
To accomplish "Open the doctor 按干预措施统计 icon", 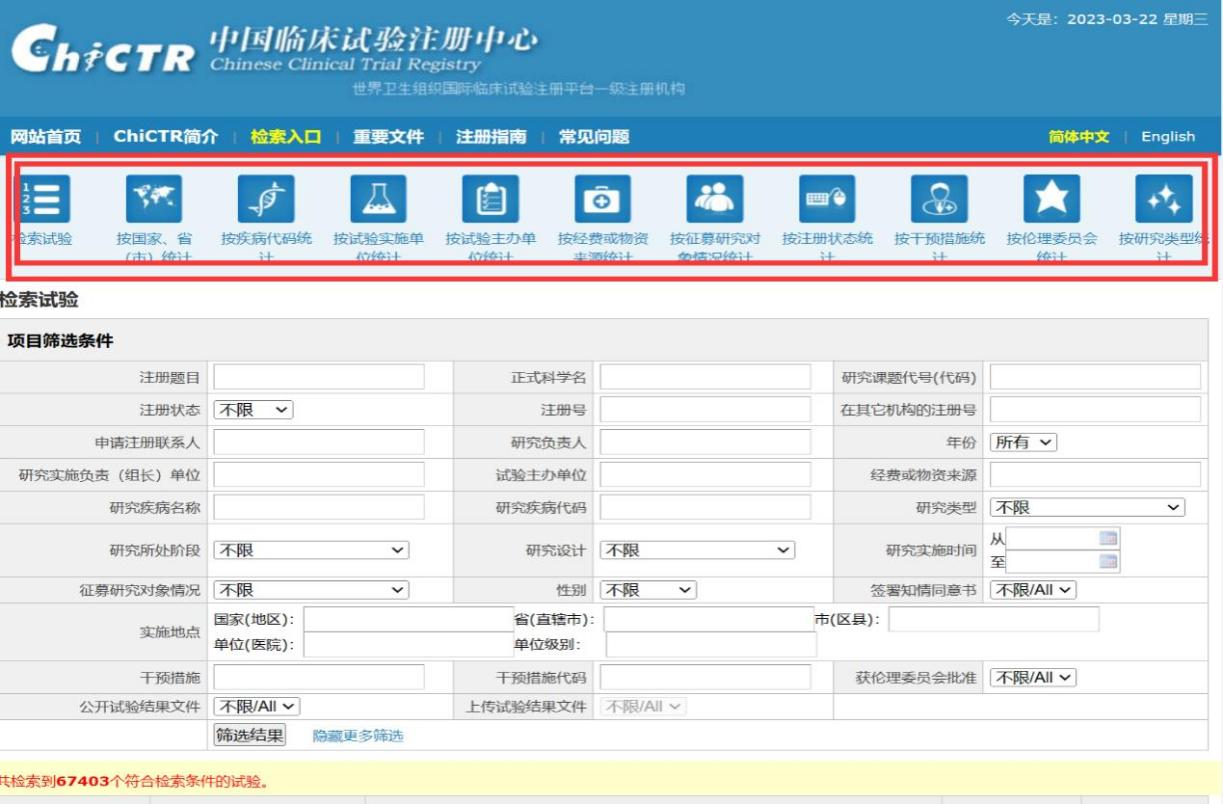I will 939,199.
